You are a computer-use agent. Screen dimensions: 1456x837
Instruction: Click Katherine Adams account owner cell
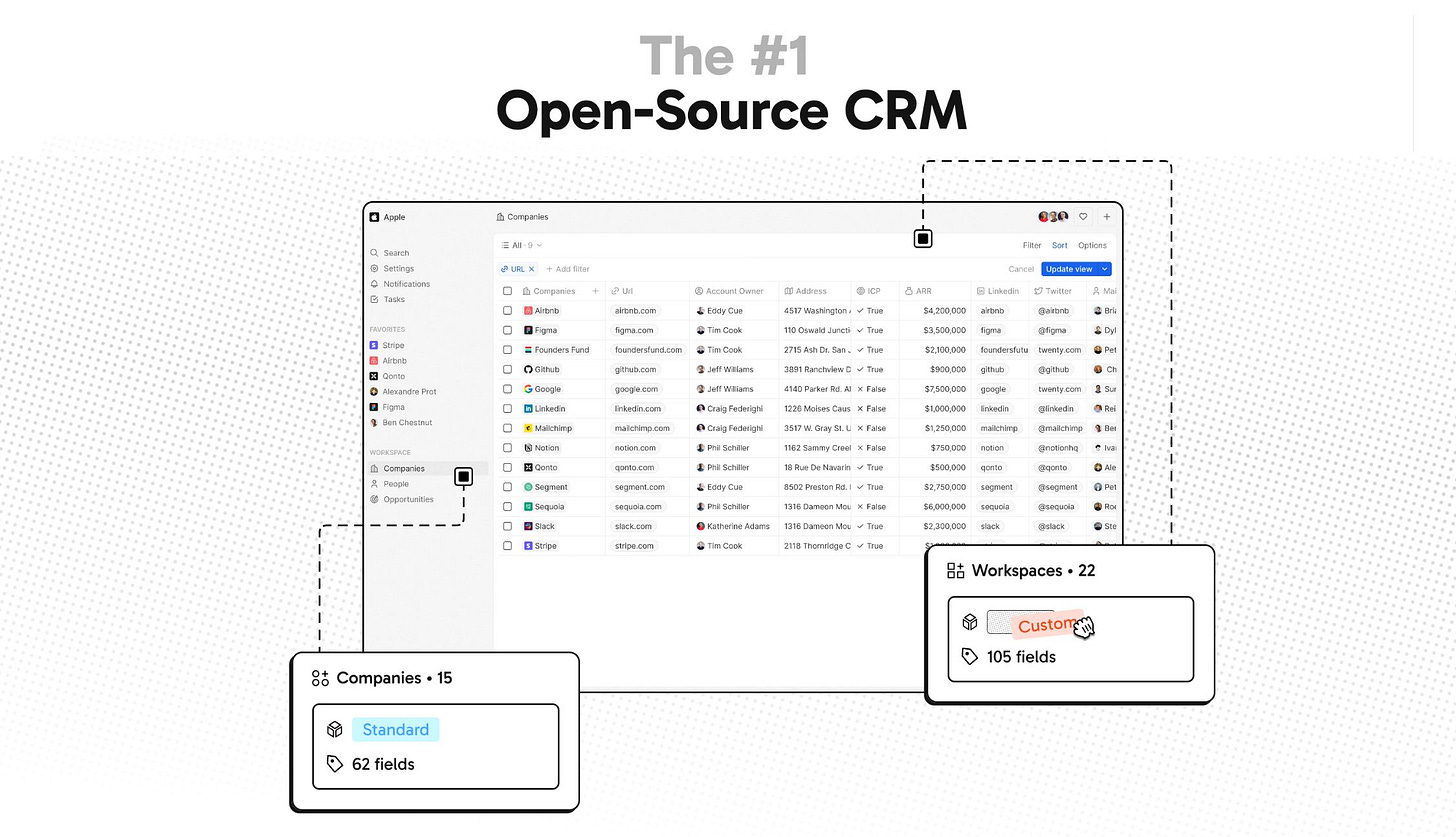click(734, 526)
